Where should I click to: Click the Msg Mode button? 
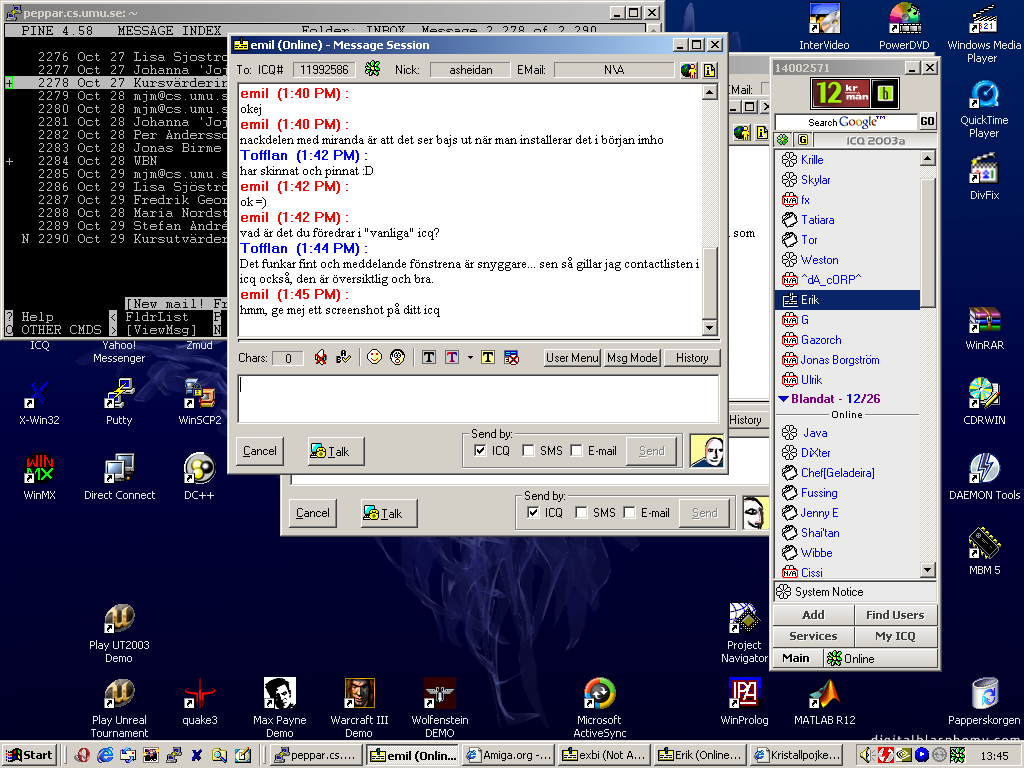[x=632, y=358]
